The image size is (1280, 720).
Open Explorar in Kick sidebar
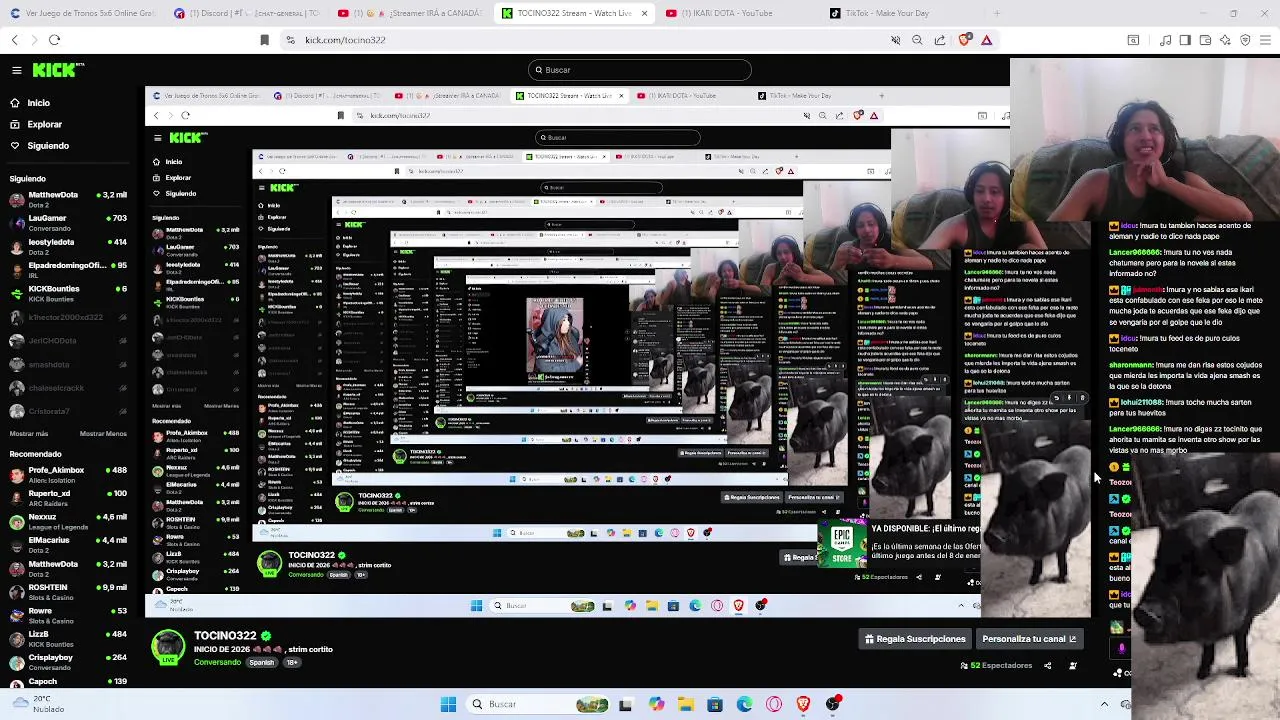click(x=36, y=125)
